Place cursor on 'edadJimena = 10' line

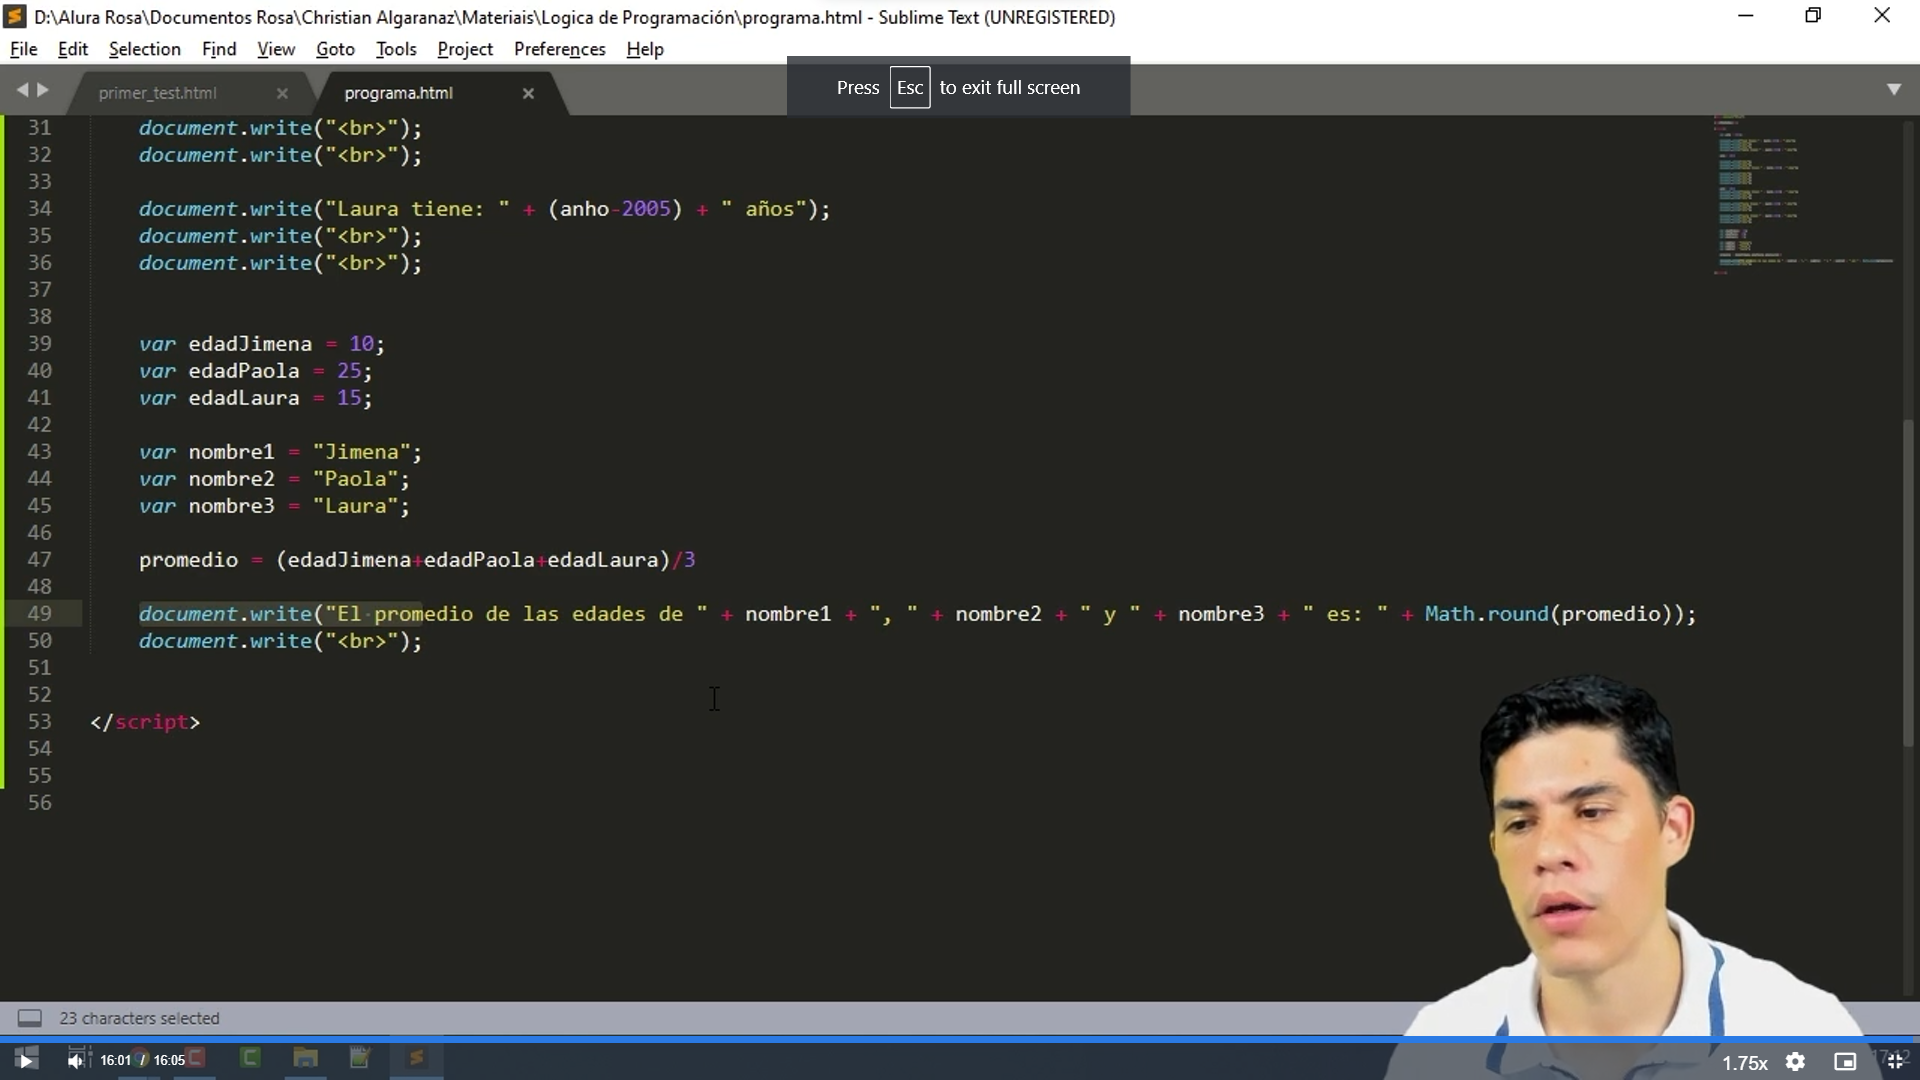point(261,344)
